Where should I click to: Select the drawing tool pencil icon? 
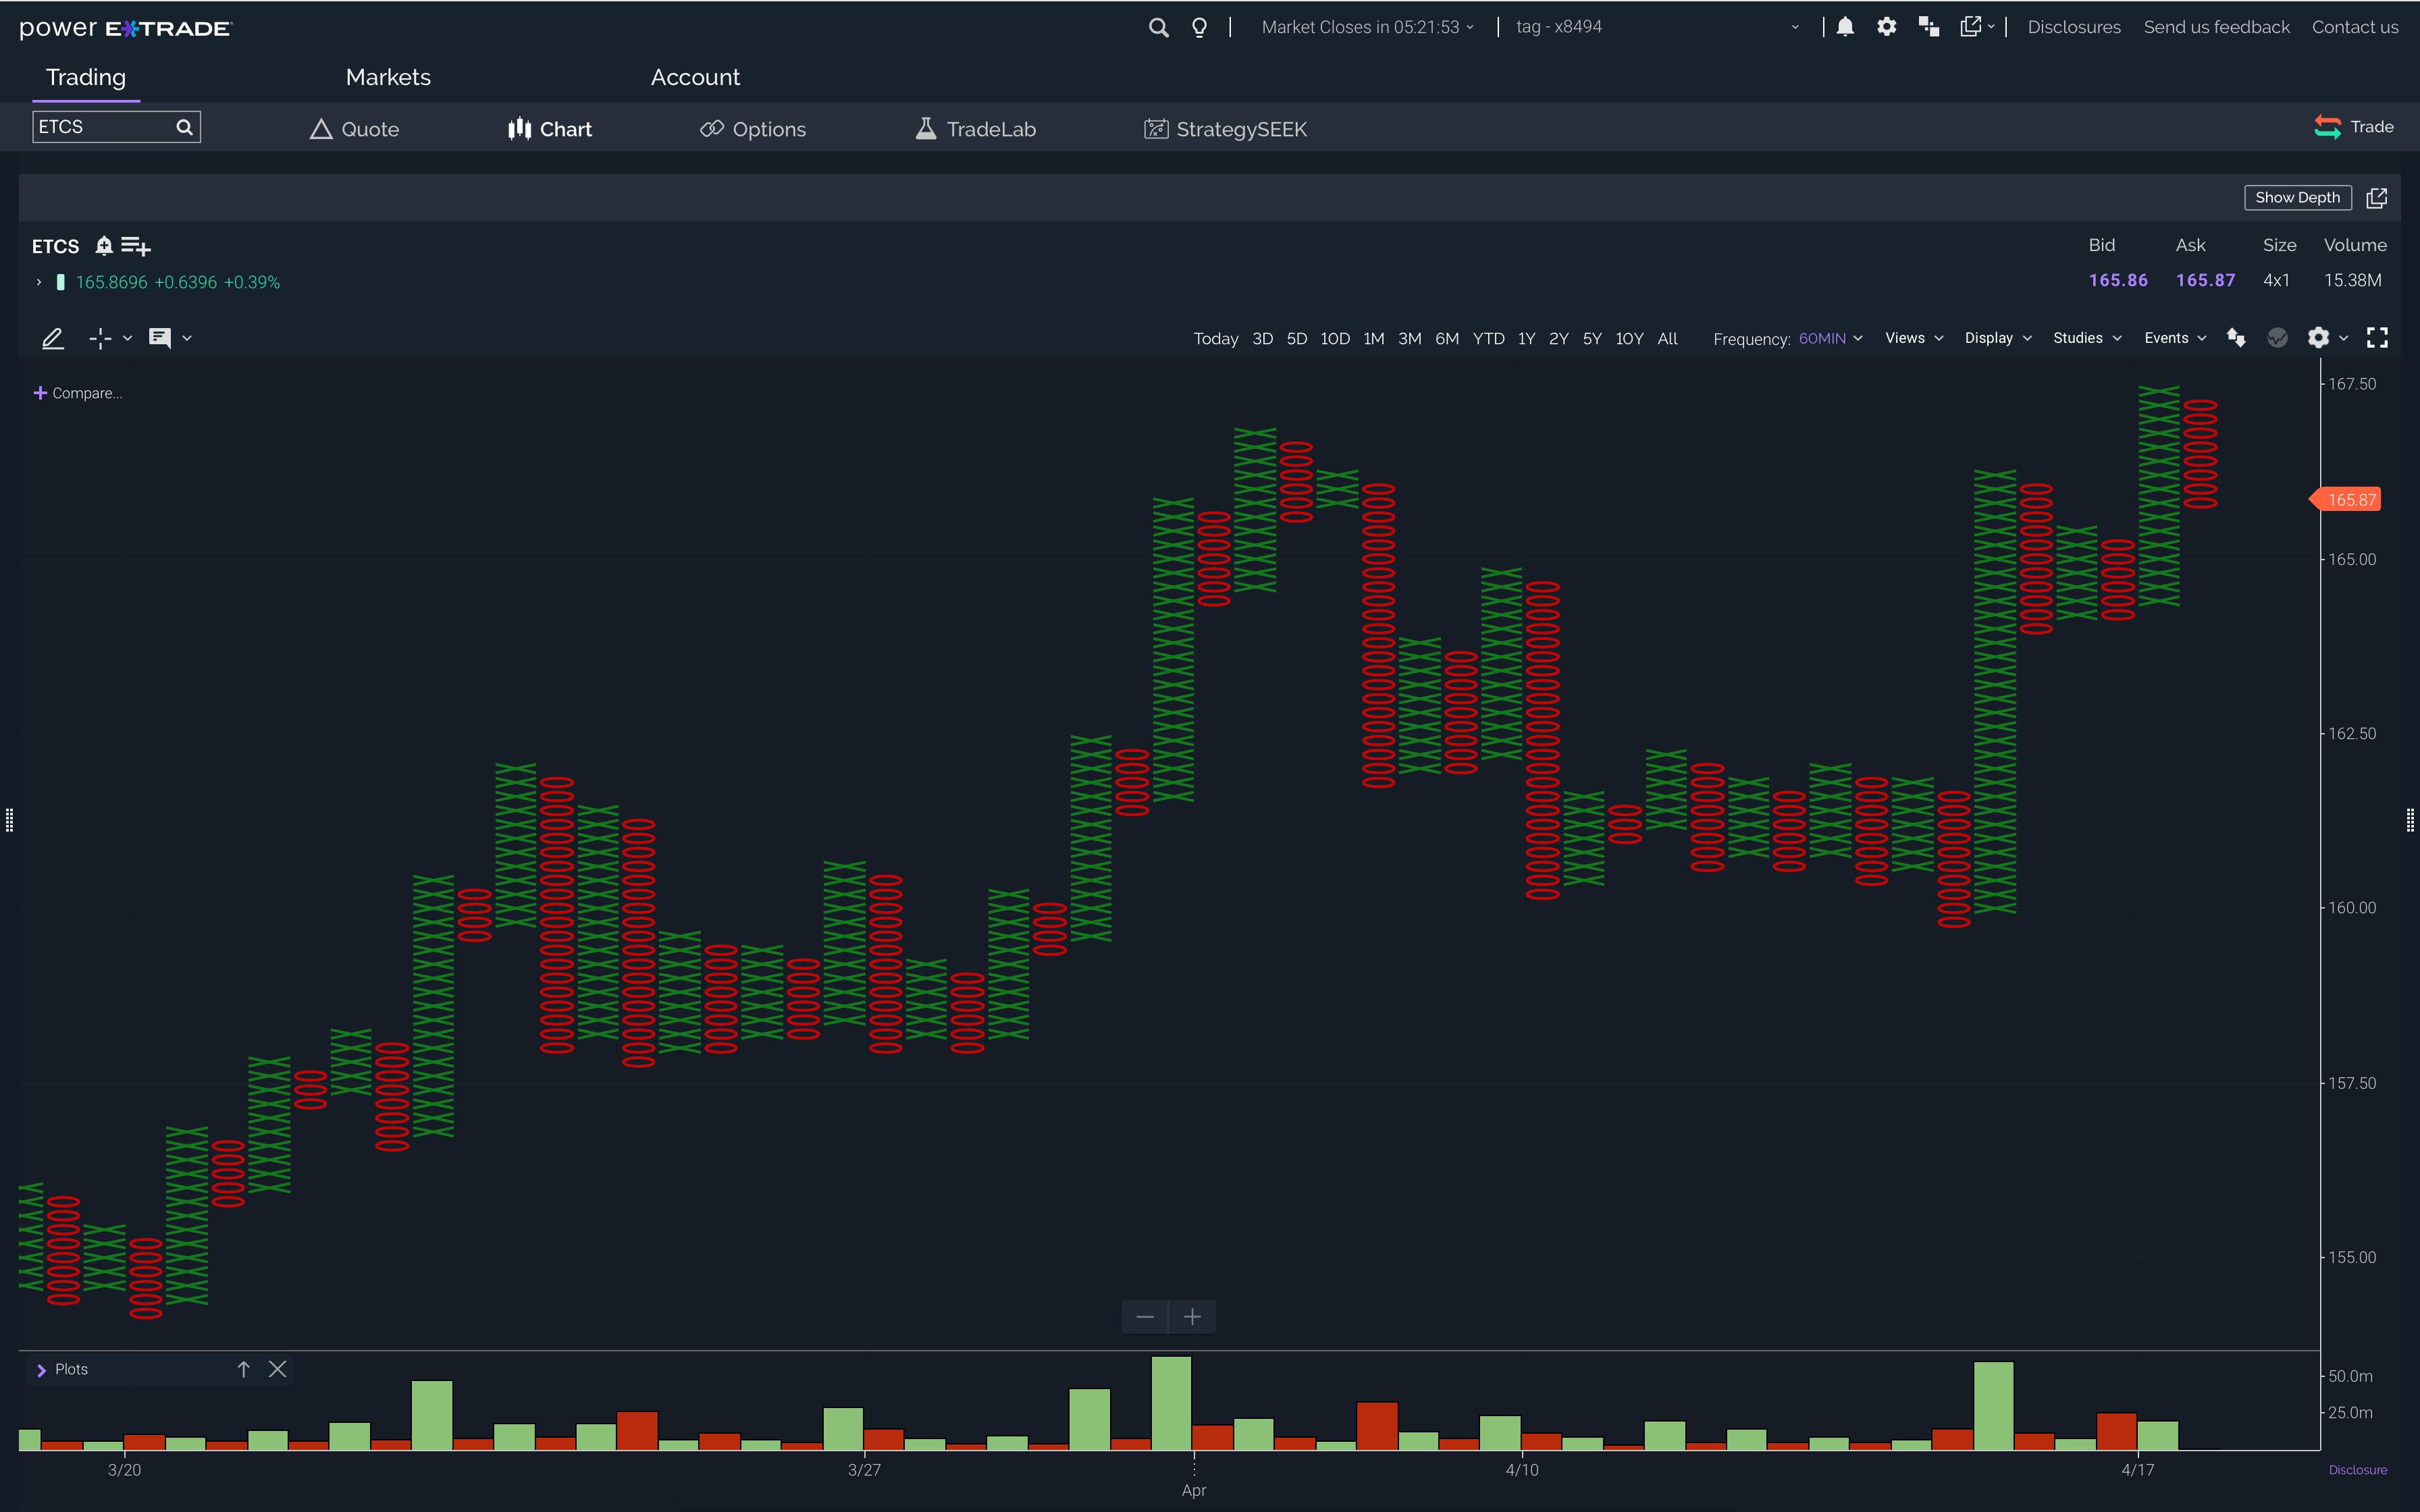point(52,338)
